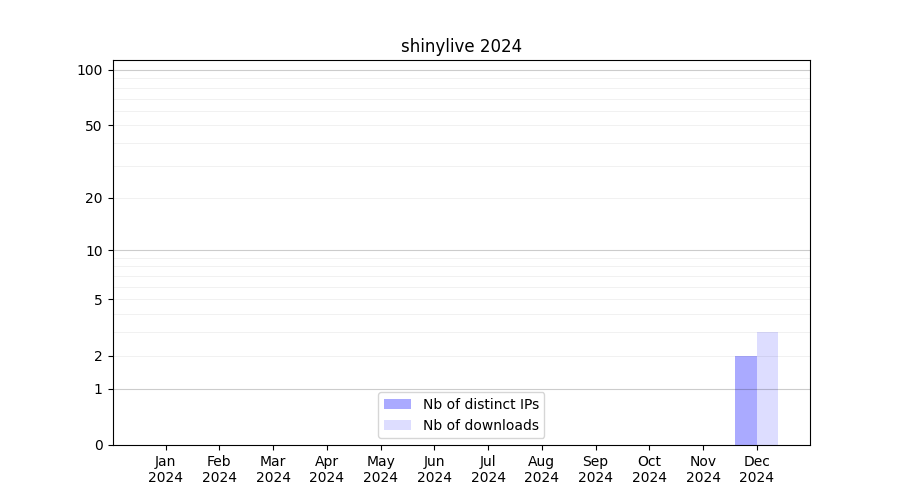Select the 'May 2024' x-axis label
900x500 pixels.
[381, 469]
